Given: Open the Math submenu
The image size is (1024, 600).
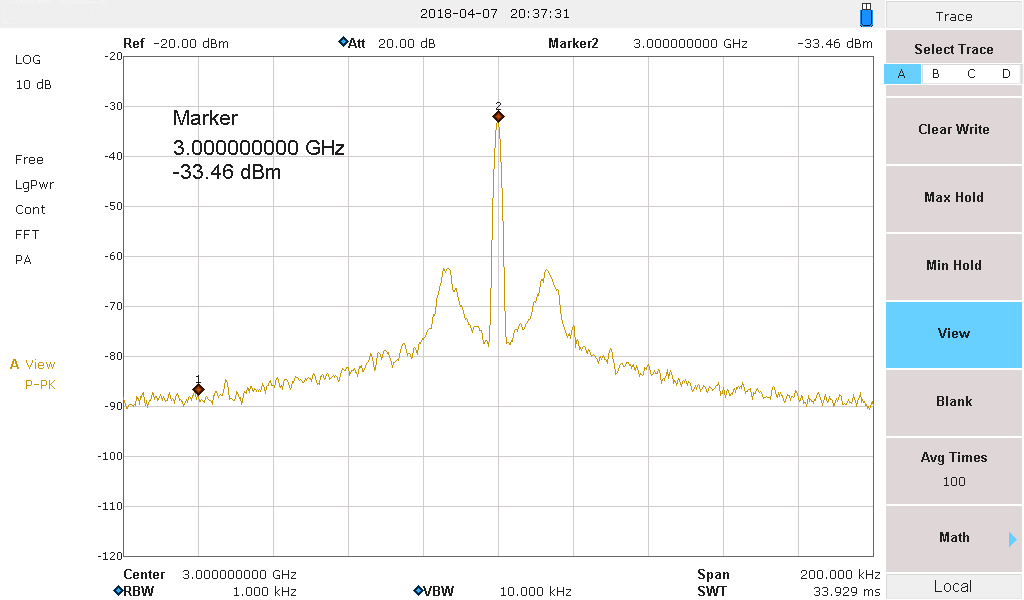Looking at the screenshot, I should [953, 538].
